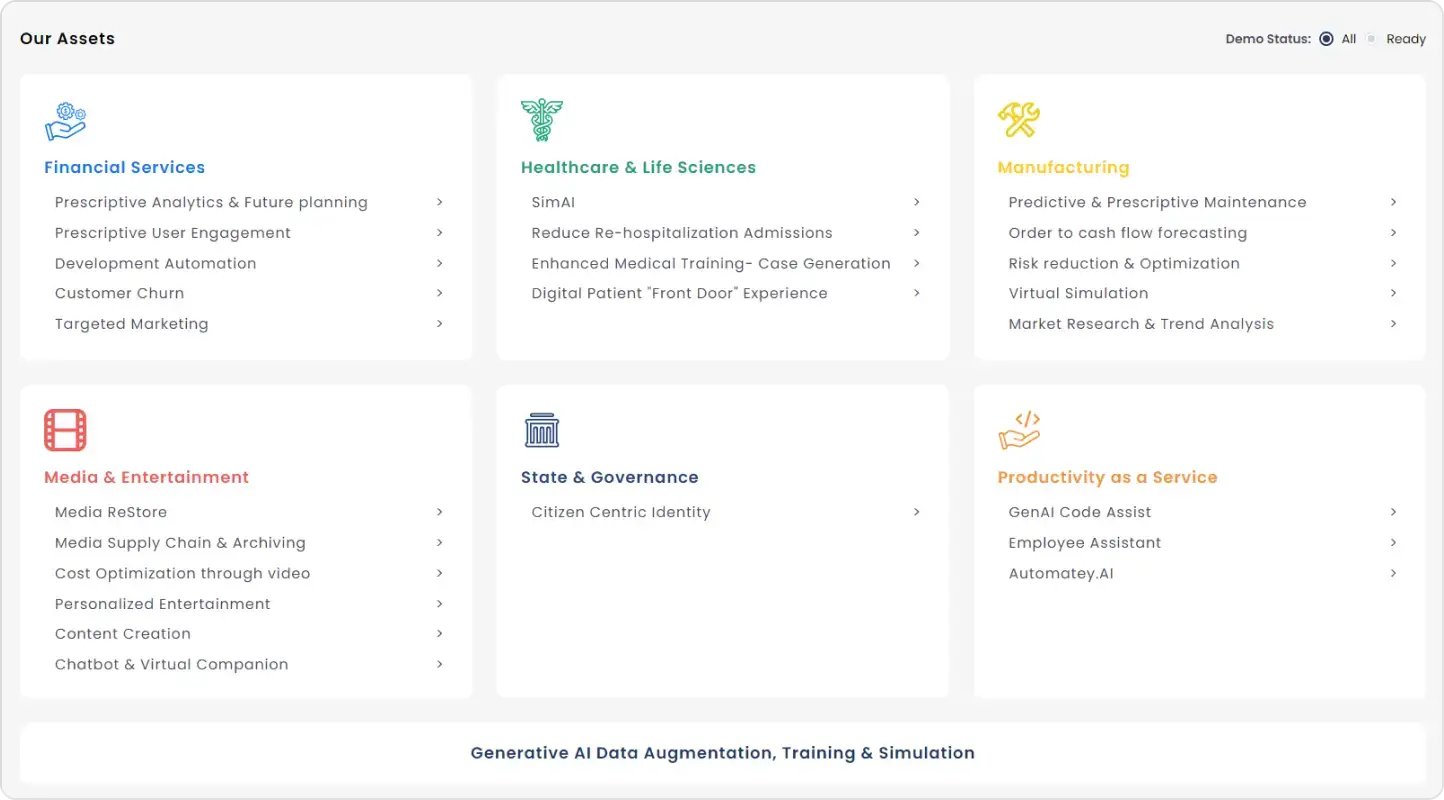Open Chatbot & Virtual Companion item
Image resolution: width=1444 pixels, height=800 pixels.
point(171,664)
